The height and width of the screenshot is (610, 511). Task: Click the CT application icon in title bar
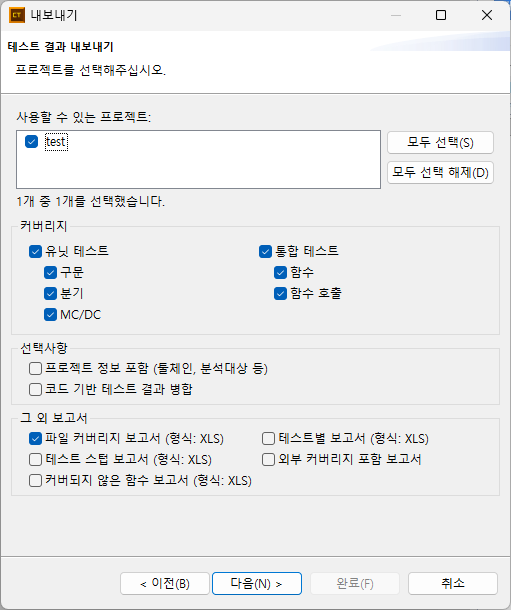pyautogui.click(x=17, y=16)
